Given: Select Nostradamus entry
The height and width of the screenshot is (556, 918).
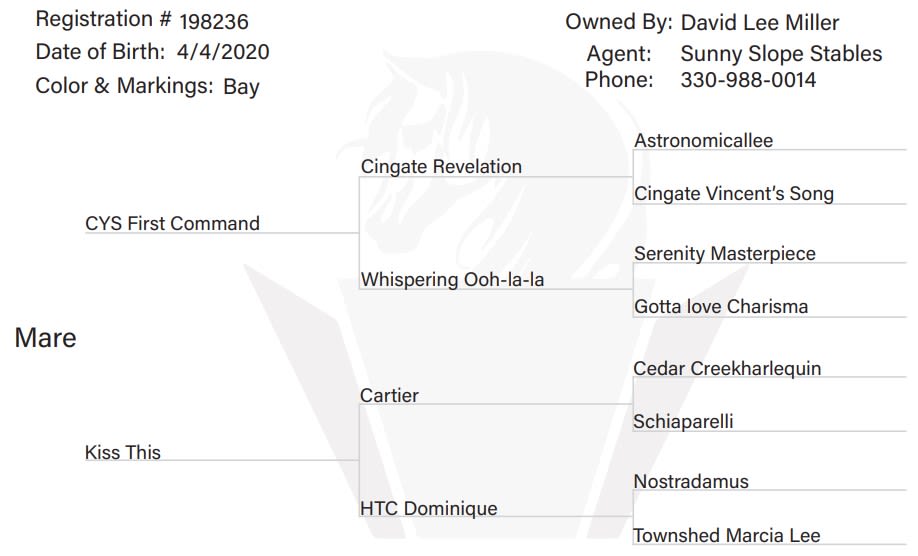Looking at the screenshot, I should 691,481.
